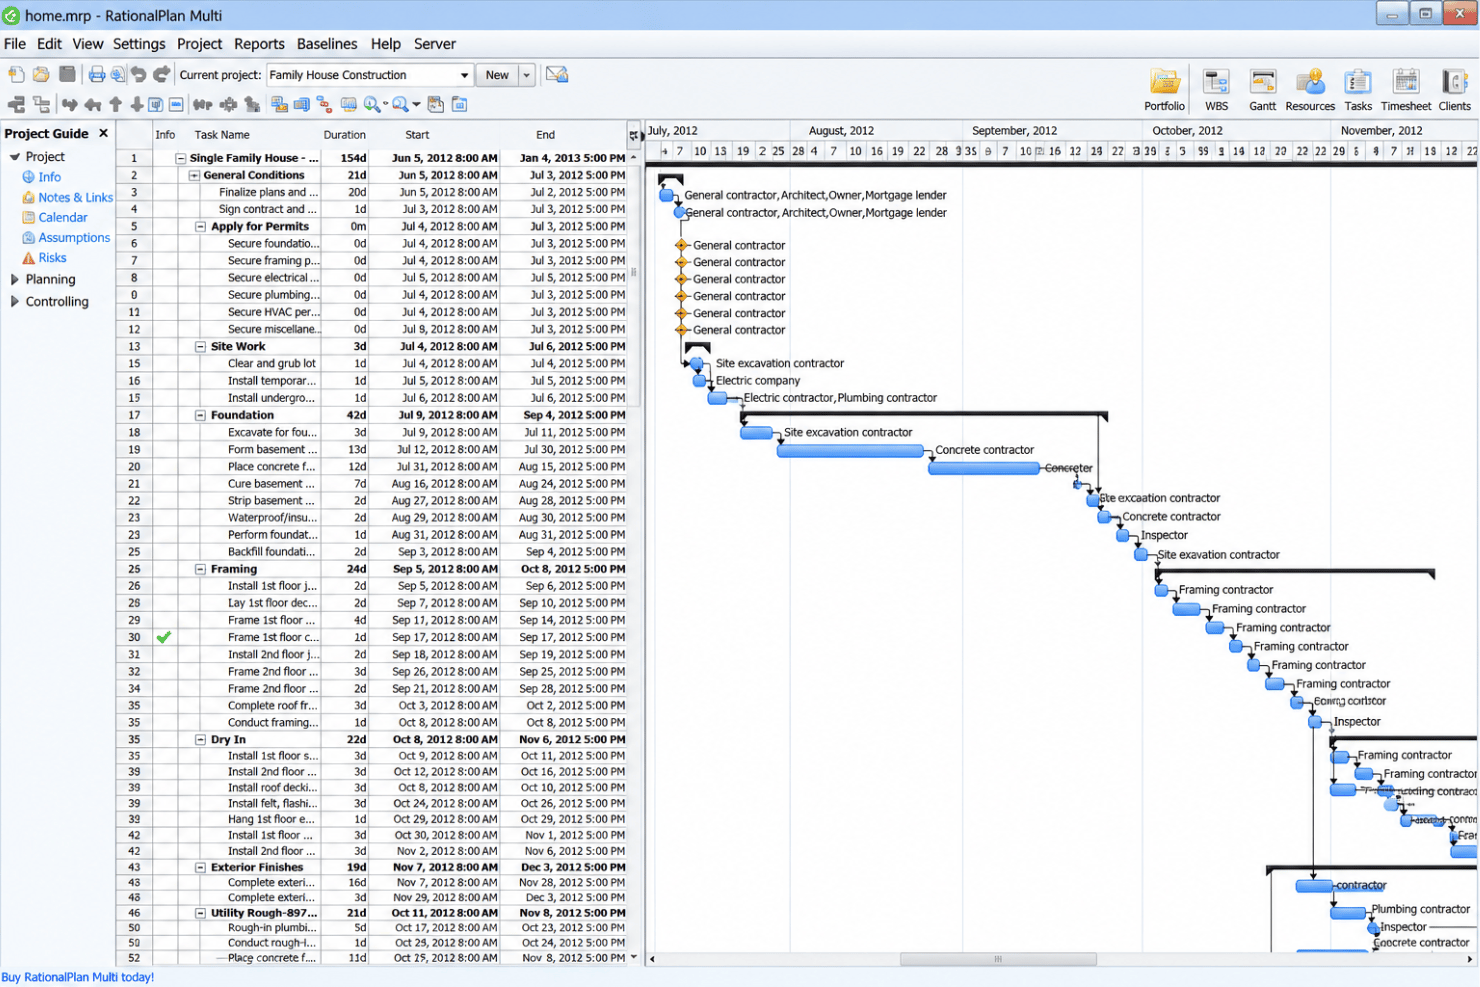Open print preview icon

[118, 75]
